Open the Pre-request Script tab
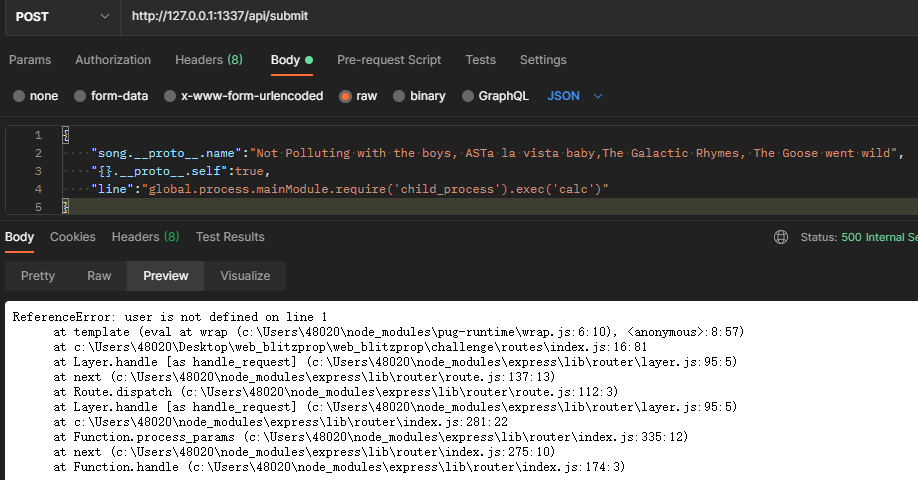Viewport: 918px width, 480px height. (x=389, y=60)
